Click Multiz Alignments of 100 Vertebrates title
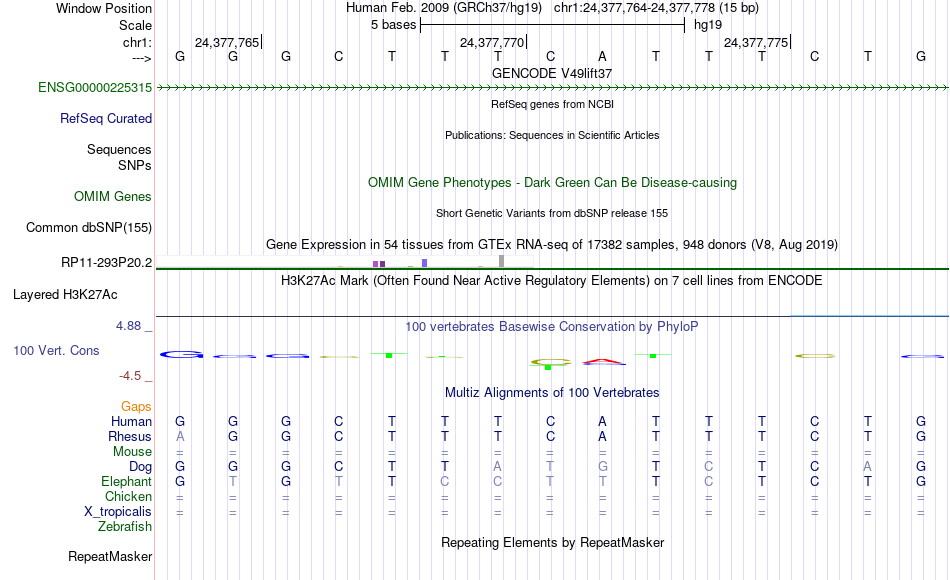Screen dimensions: 950x580 point(552,392)
